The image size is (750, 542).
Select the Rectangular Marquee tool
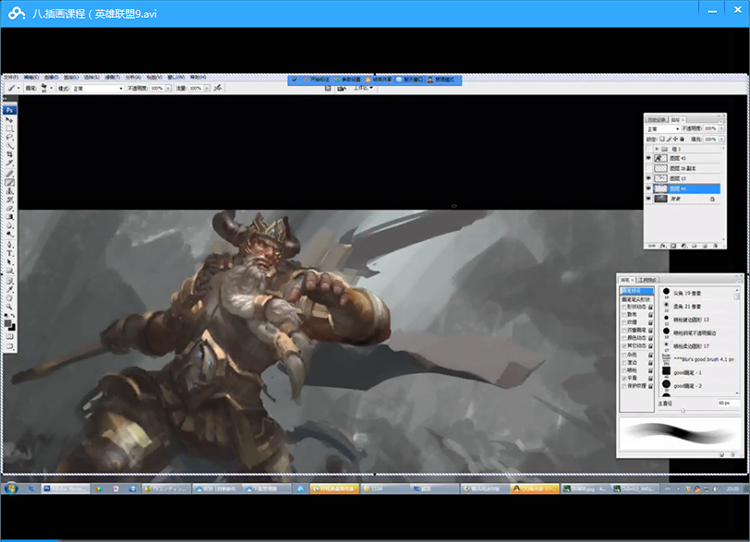pos(9,128)
